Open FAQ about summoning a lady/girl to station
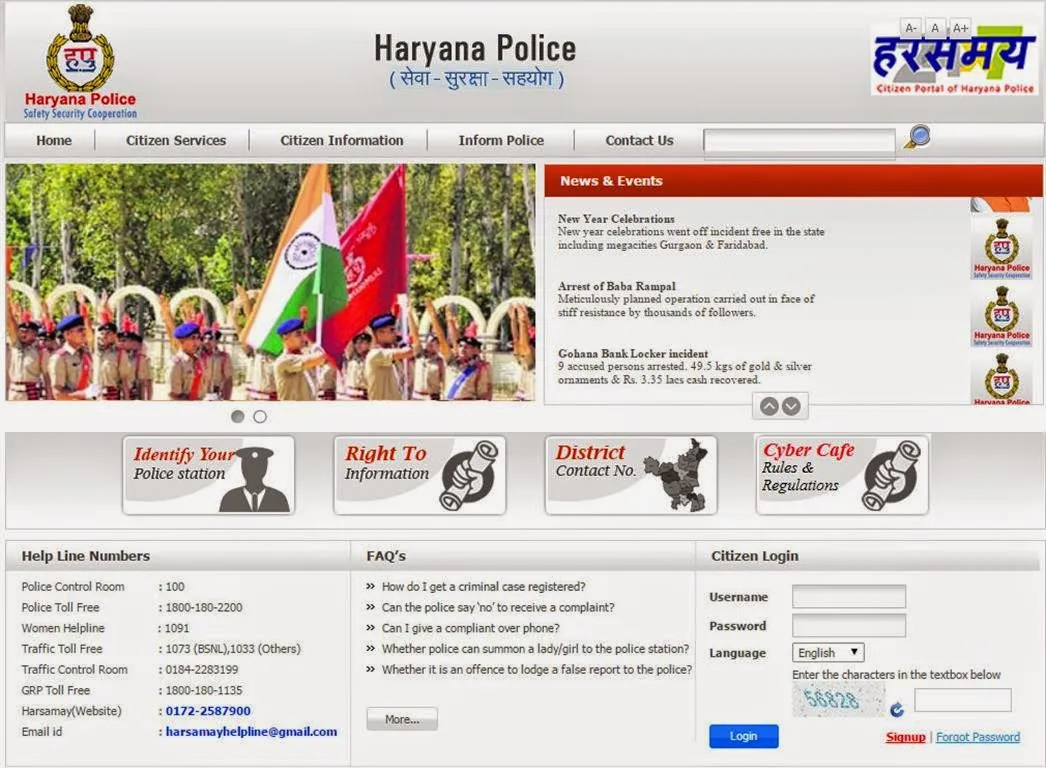 pos(535,649)
